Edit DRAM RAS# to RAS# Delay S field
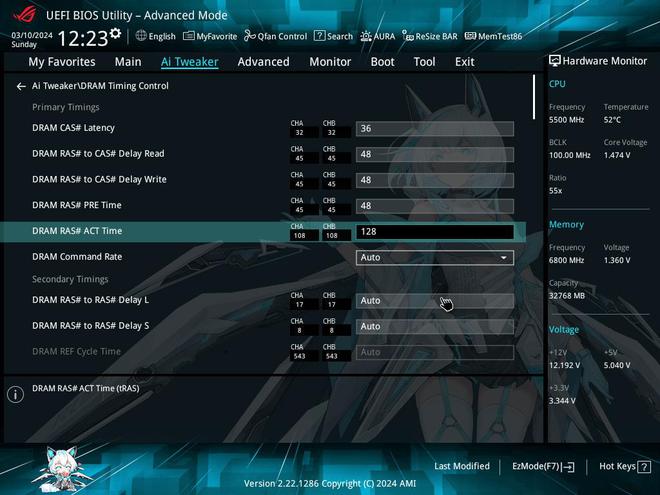 [x=435, y=327]
